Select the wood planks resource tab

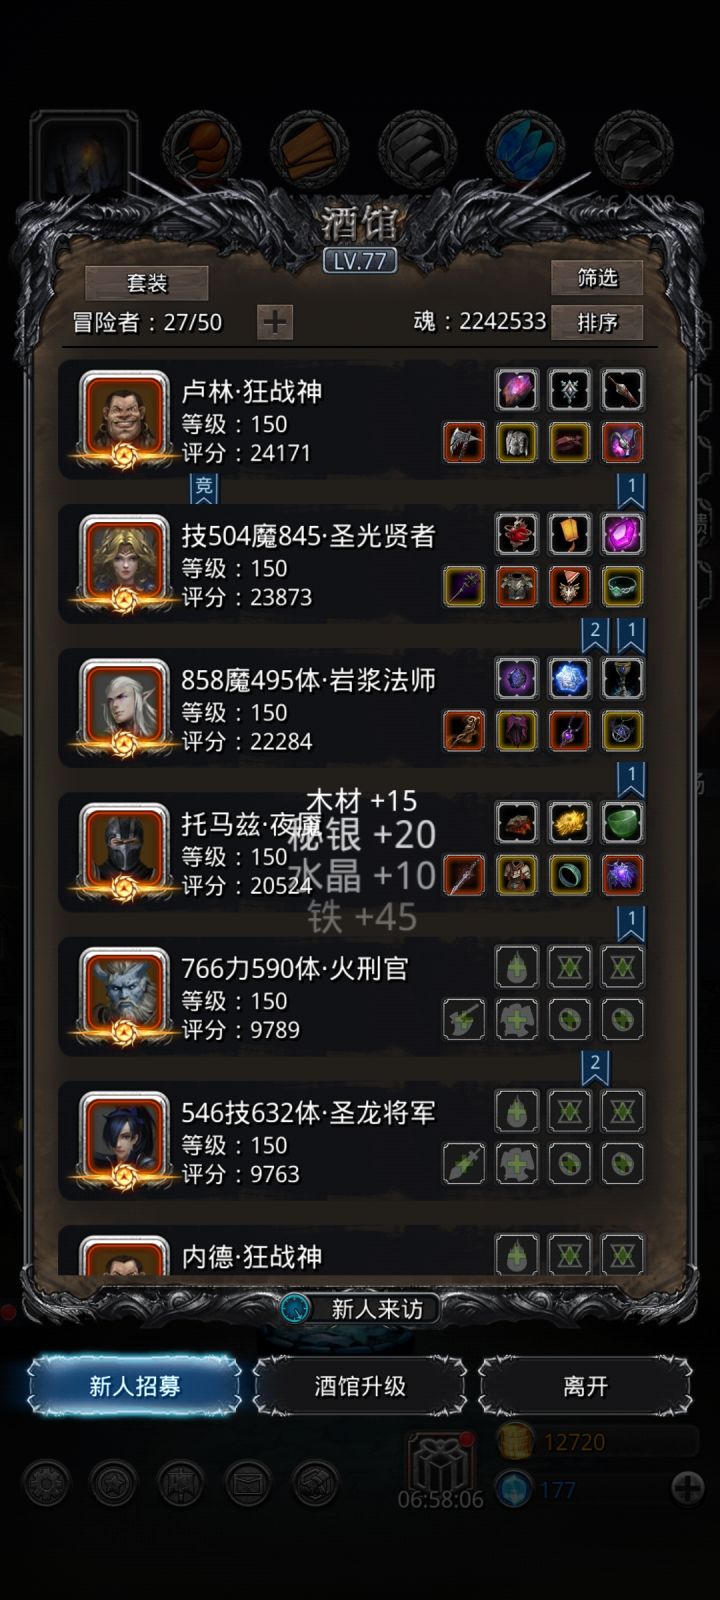pyautogui.click(x=309, y=150)
